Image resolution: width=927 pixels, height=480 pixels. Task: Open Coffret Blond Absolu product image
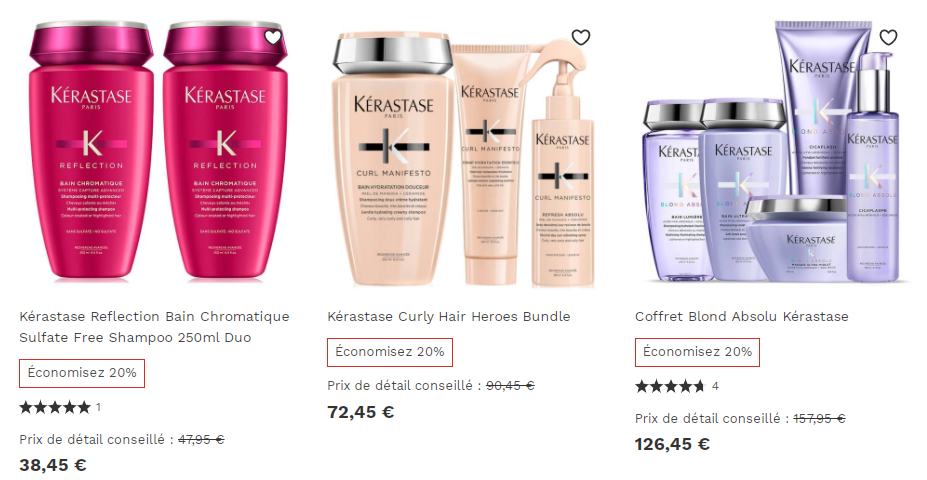click(770, 151)
